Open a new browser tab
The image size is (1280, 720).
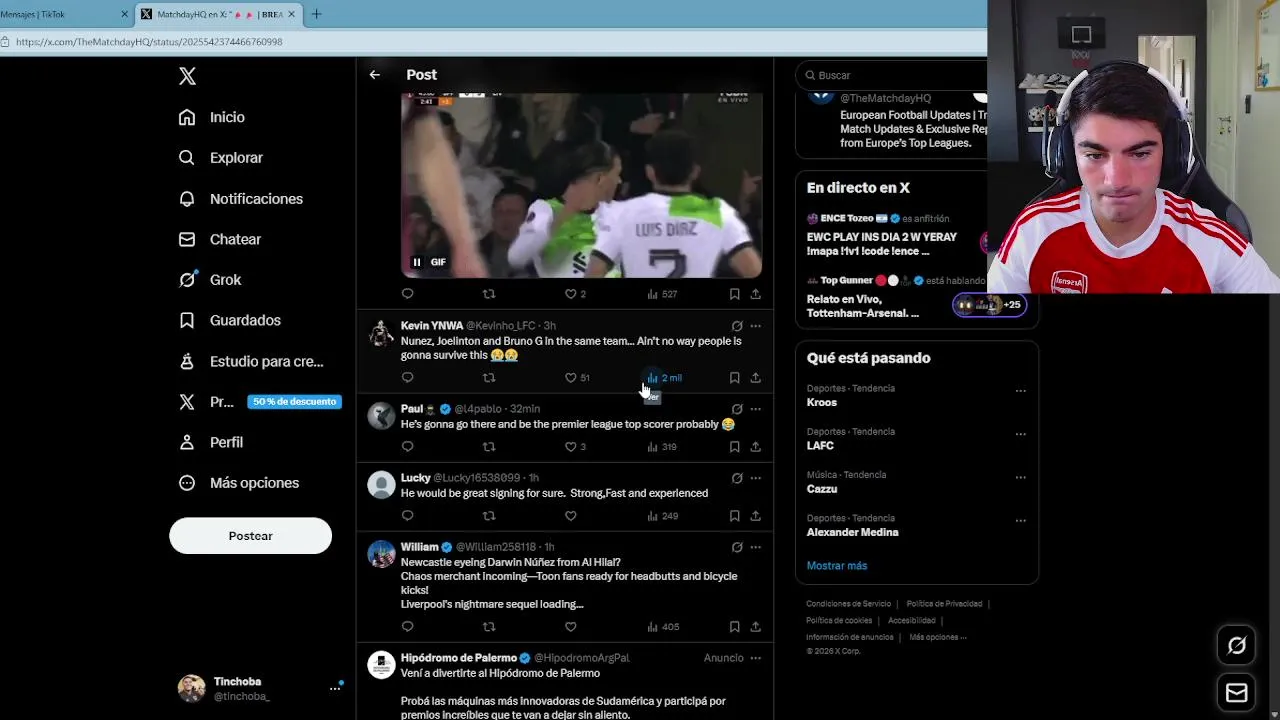point(316,14)
